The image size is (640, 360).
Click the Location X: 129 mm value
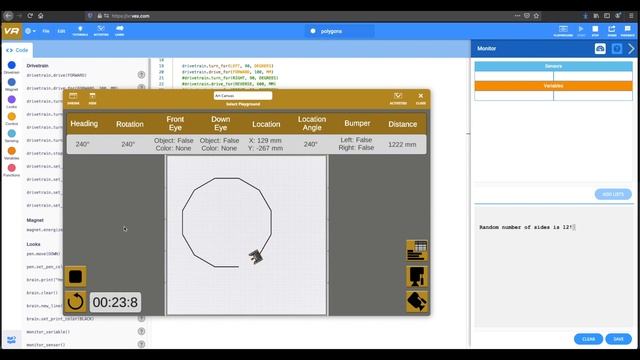pyautogui.click(x=265, y=140)
